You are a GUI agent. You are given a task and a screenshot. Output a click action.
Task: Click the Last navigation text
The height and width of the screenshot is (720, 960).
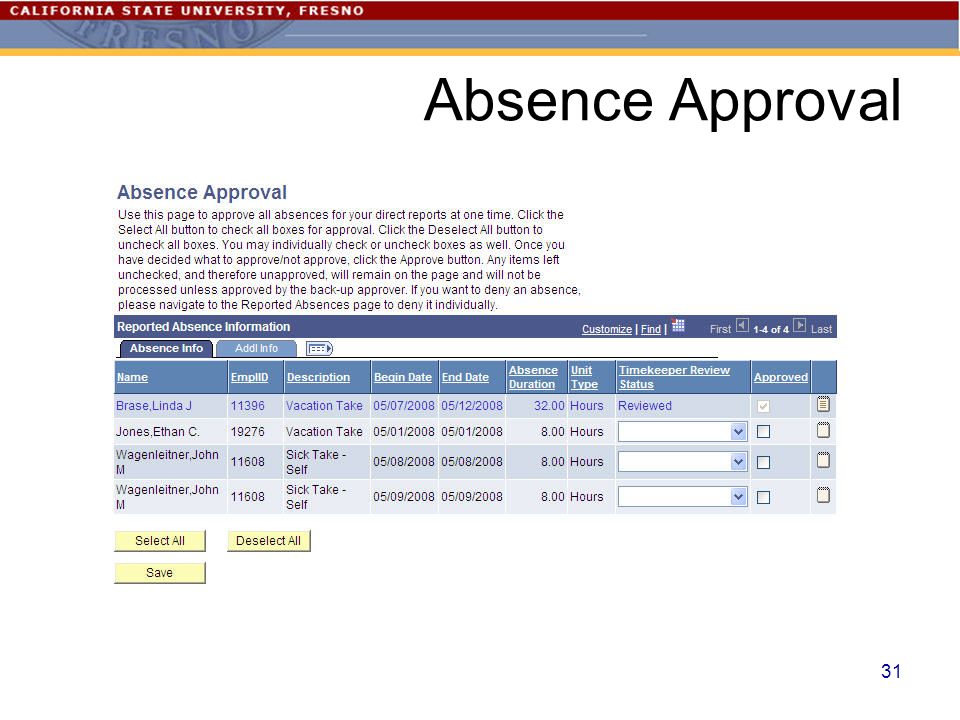[821, 329]
